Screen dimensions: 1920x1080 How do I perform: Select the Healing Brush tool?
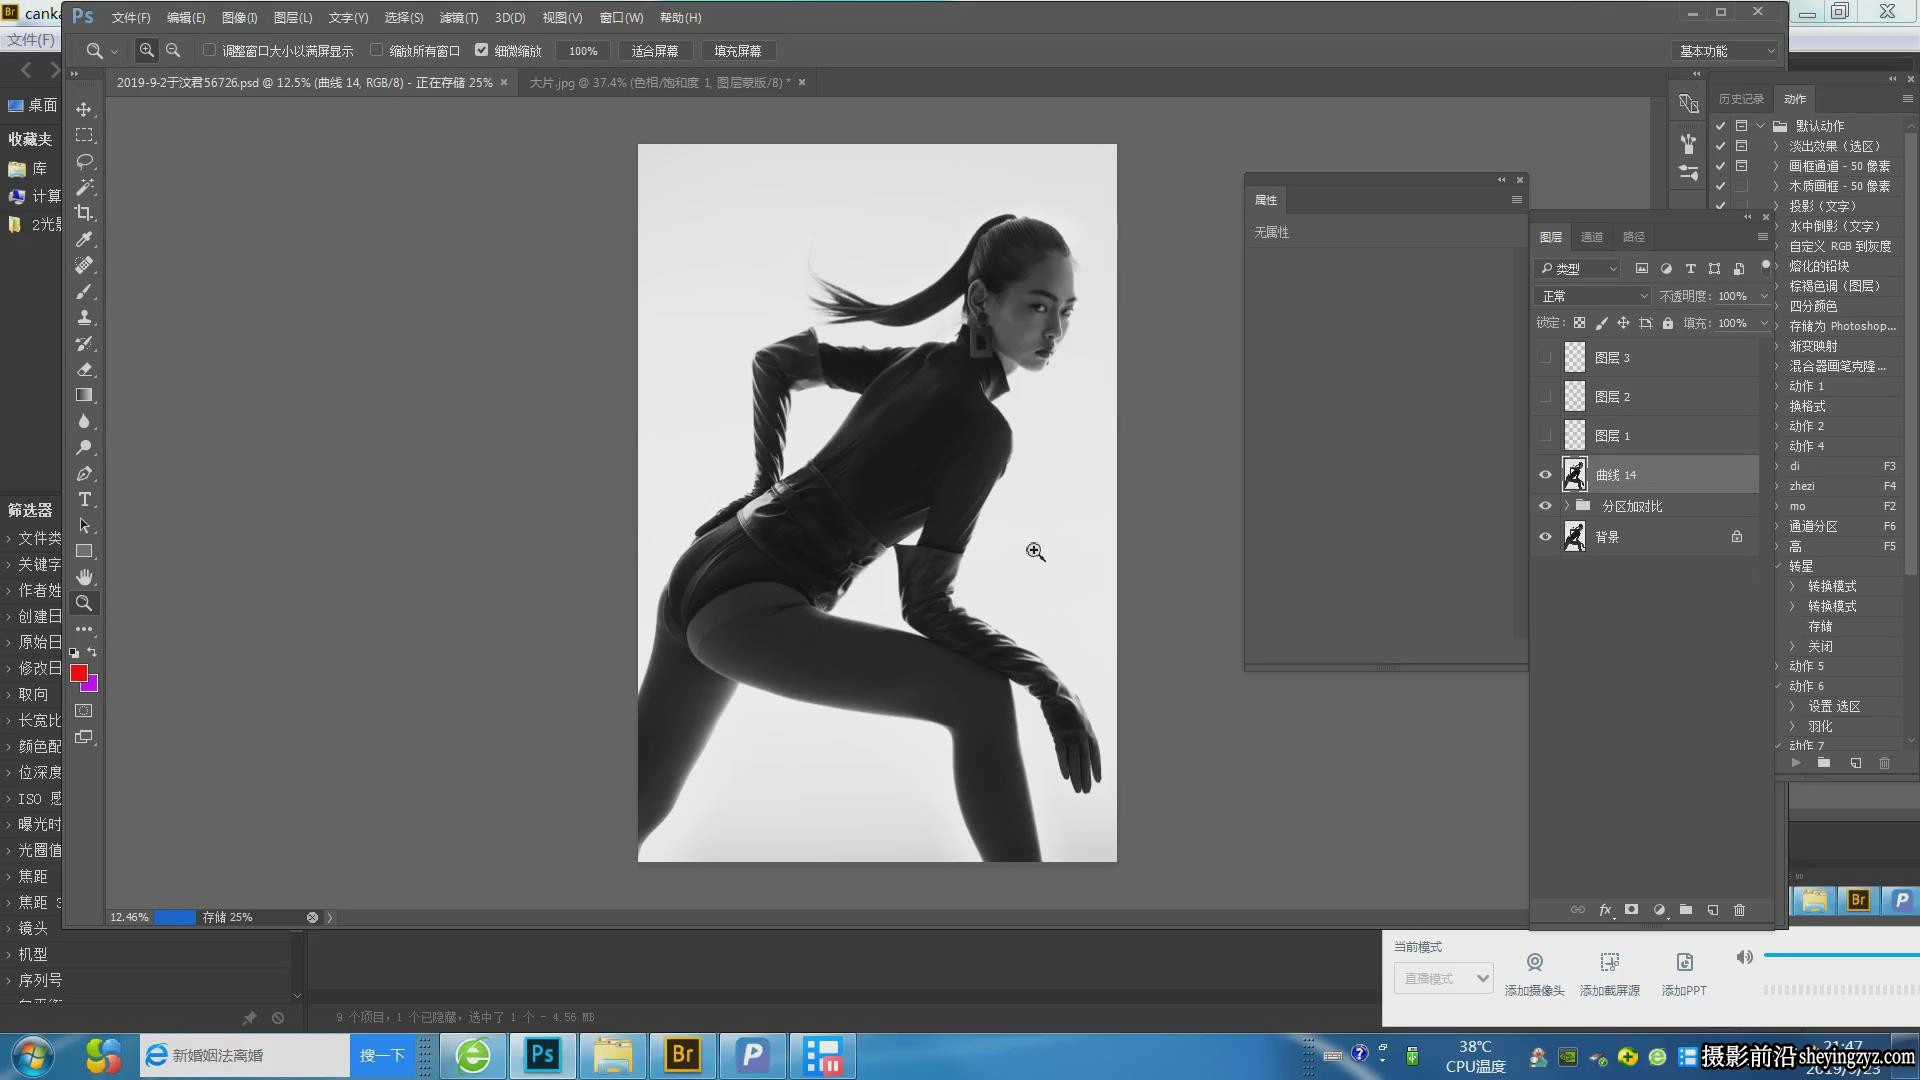84,265
